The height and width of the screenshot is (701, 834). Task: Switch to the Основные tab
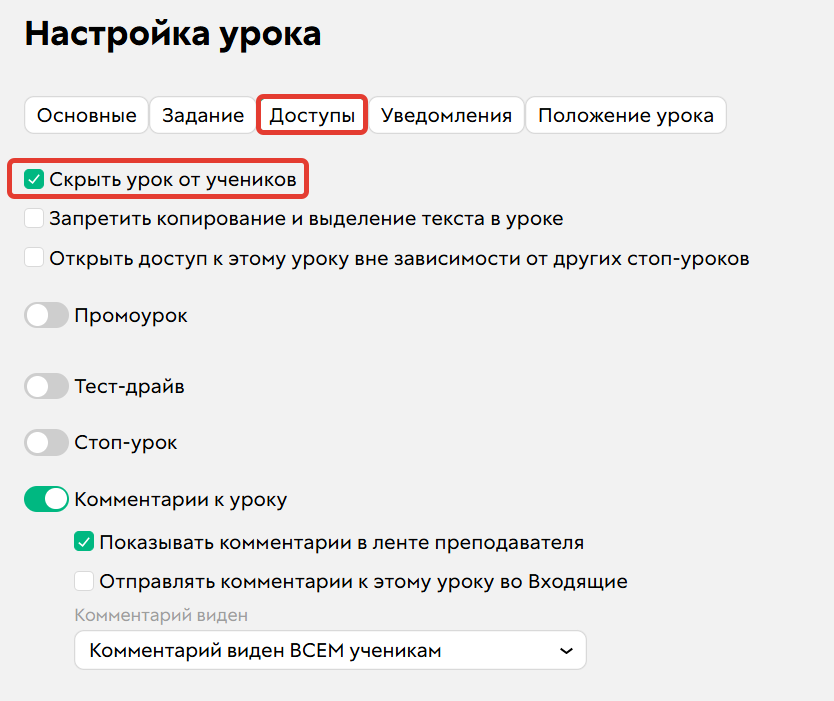click(87, 115)
